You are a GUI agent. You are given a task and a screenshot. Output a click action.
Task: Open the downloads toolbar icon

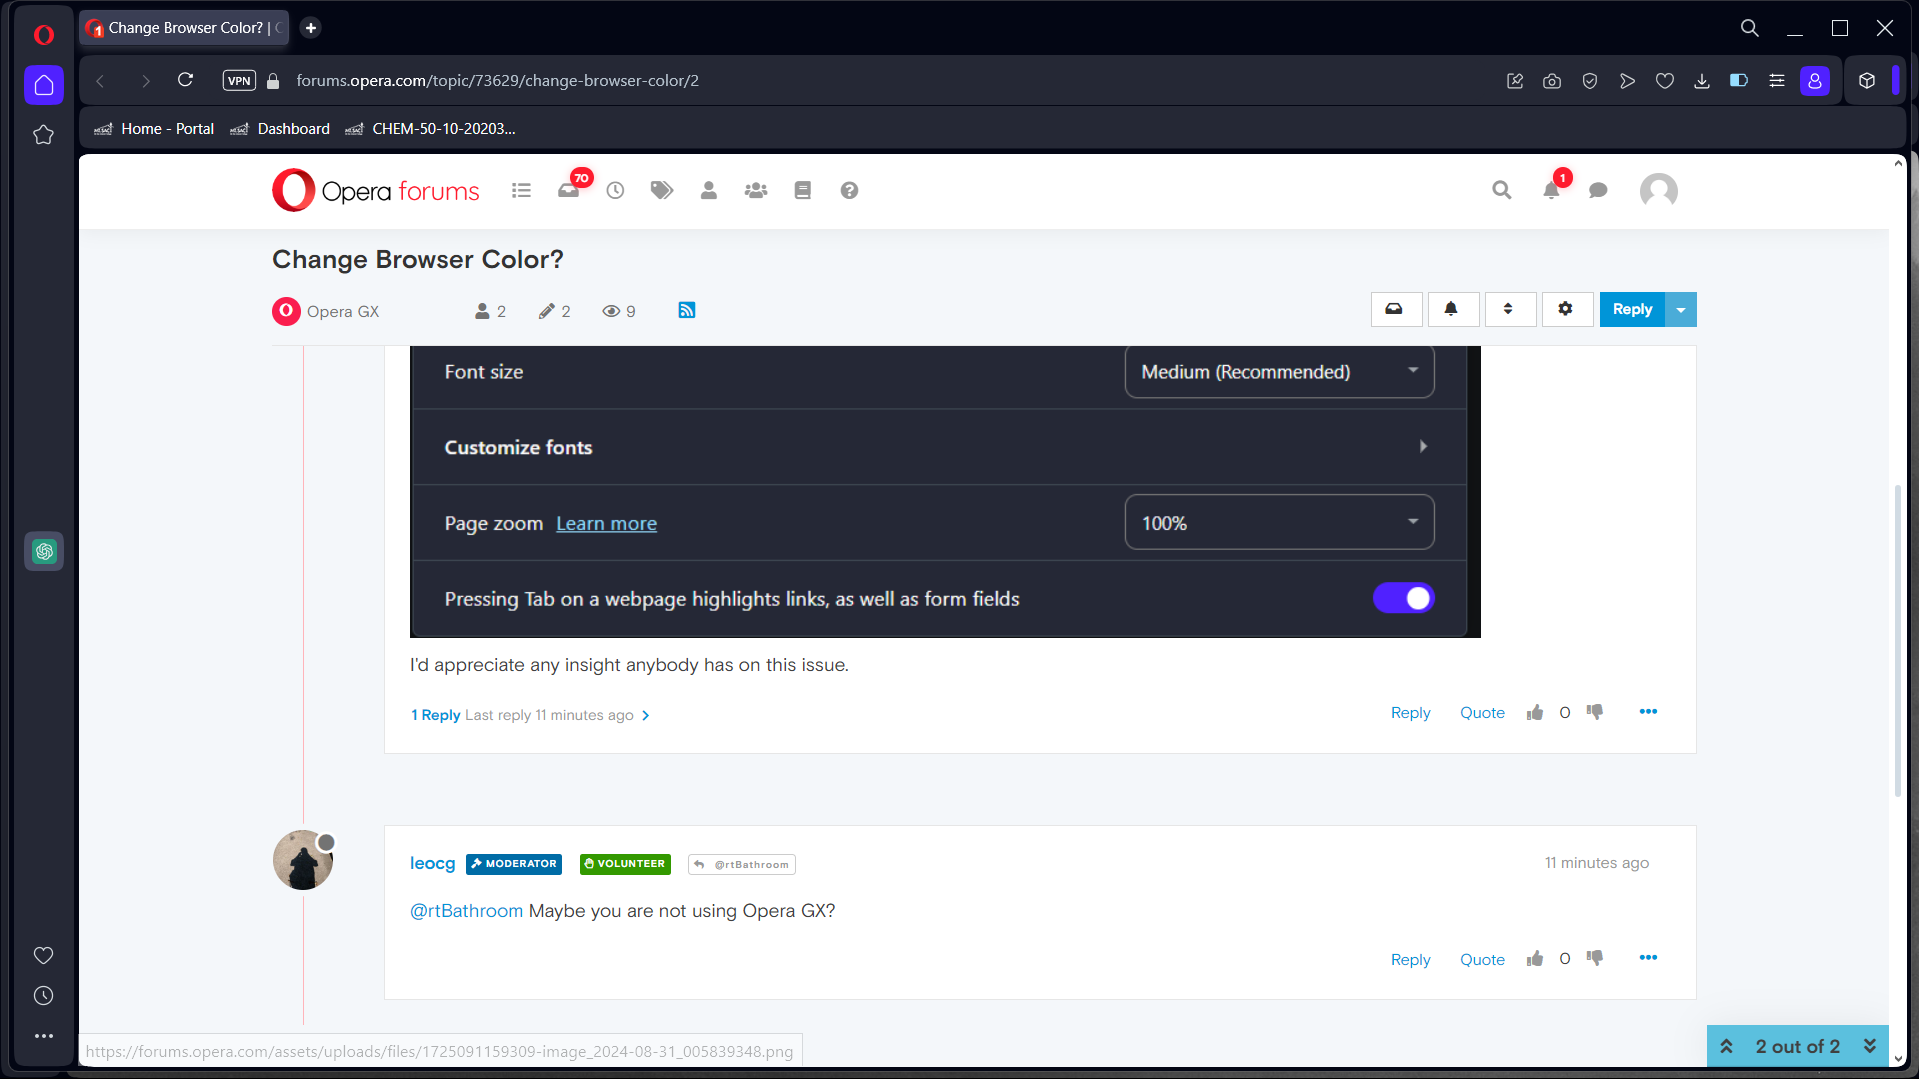pos(1702,81)
